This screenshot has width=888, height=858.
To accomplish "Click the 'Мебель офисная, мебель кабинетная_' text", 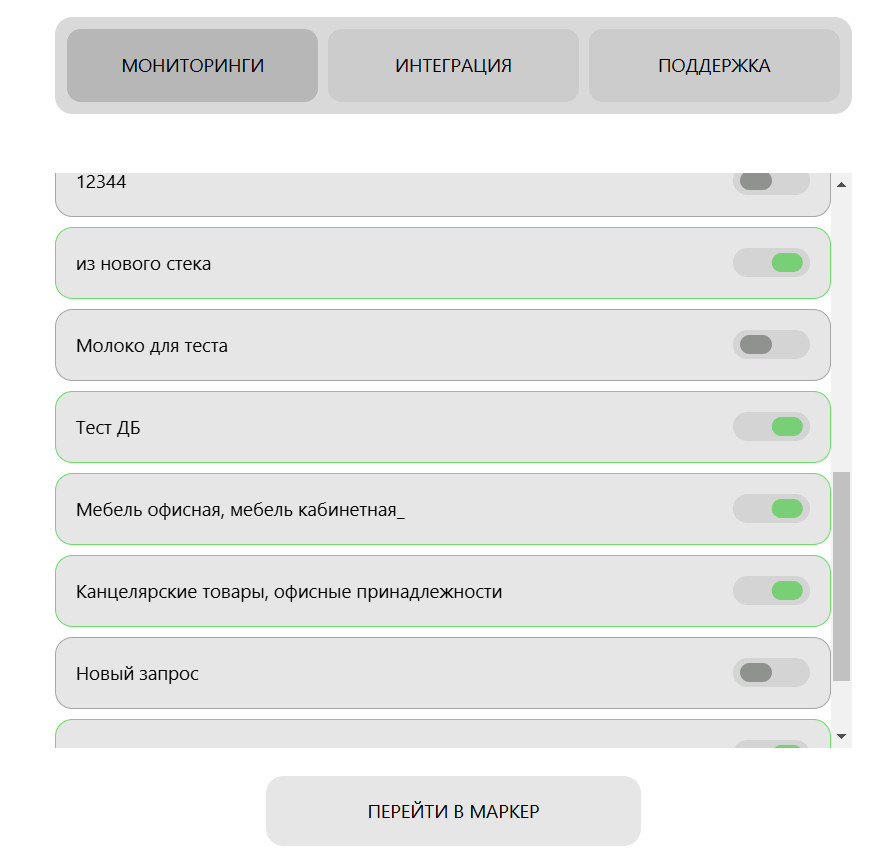I will coord(240,510).
